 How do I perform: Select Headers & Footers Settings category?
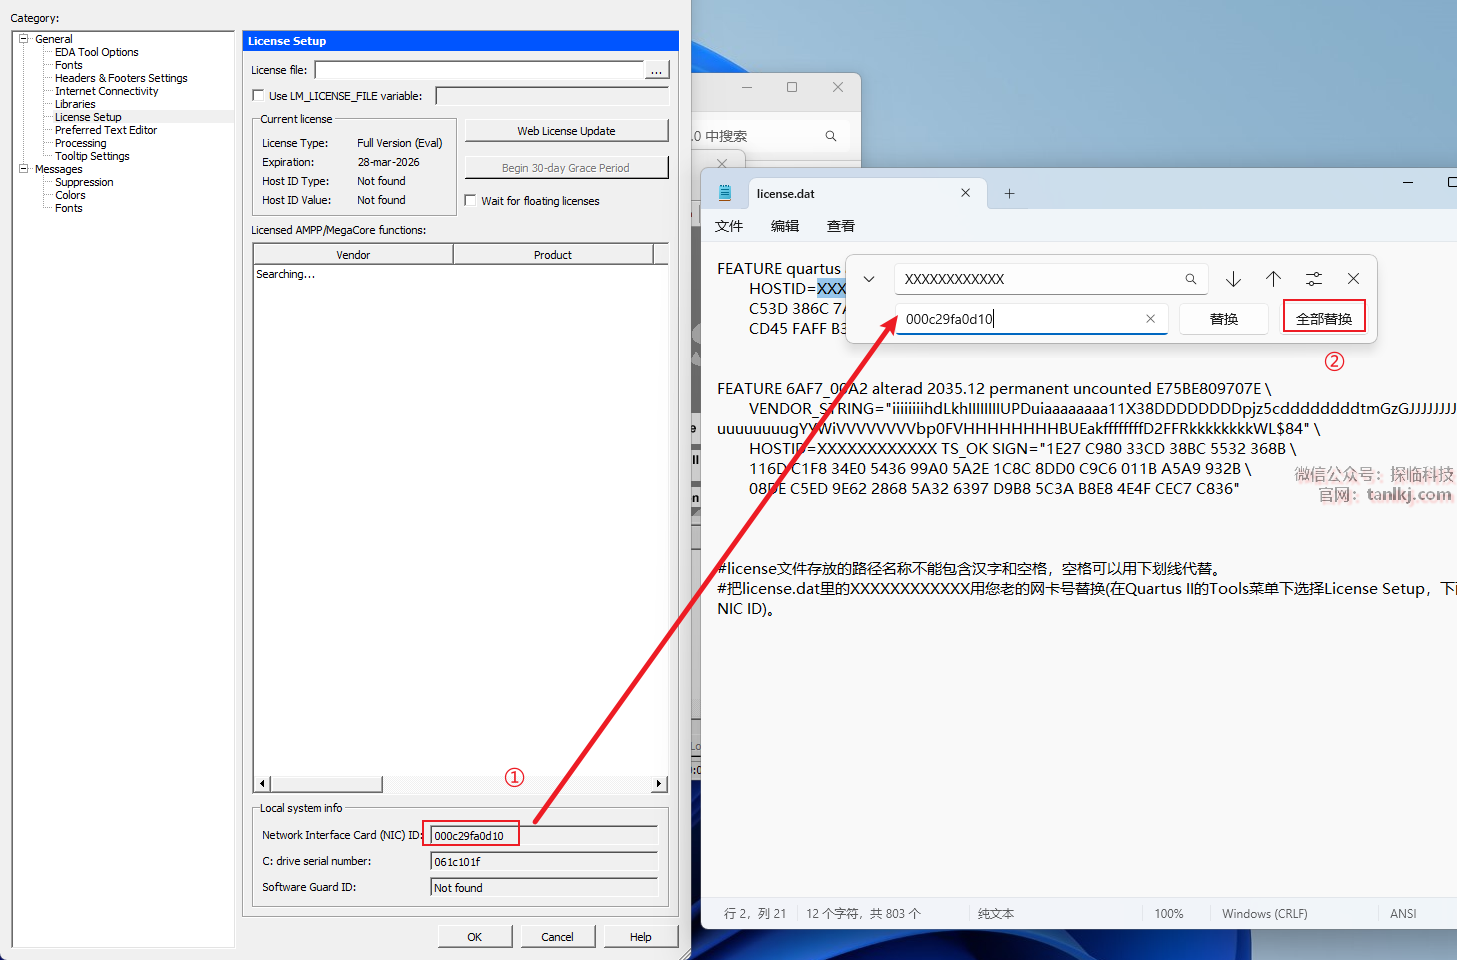click(x=121, y=78)
